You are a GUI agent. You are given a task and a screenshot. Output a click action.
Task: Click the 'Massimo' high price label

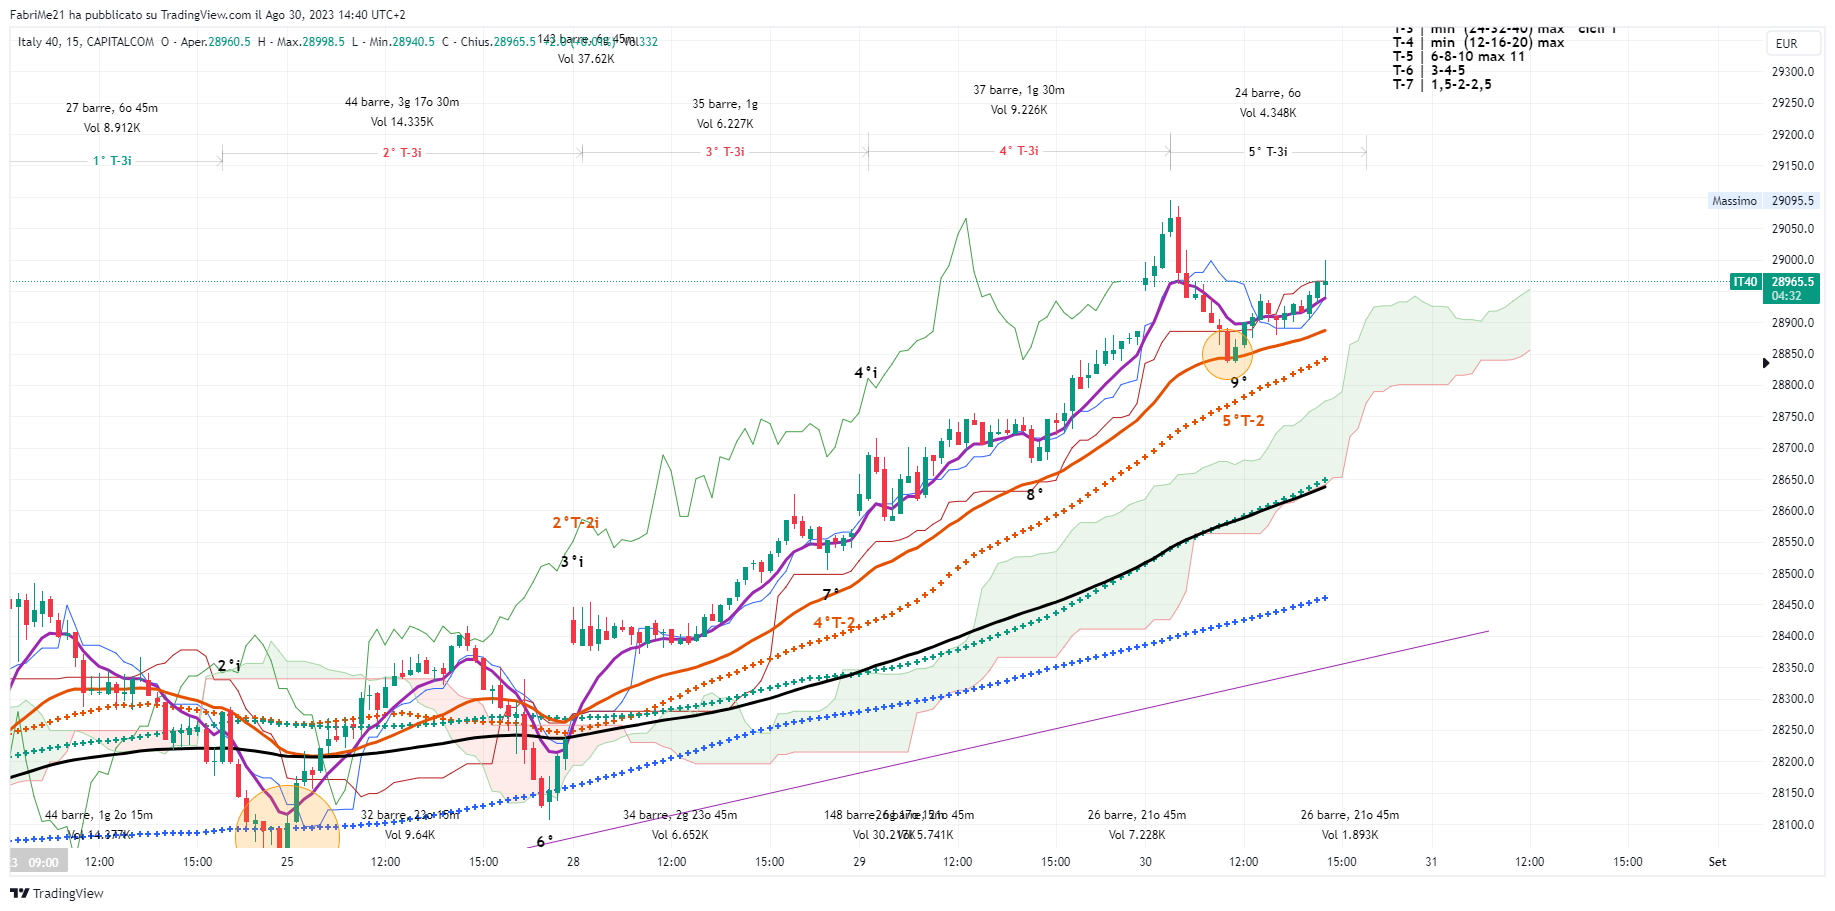pyautogui.click(x=1734, y=201)
